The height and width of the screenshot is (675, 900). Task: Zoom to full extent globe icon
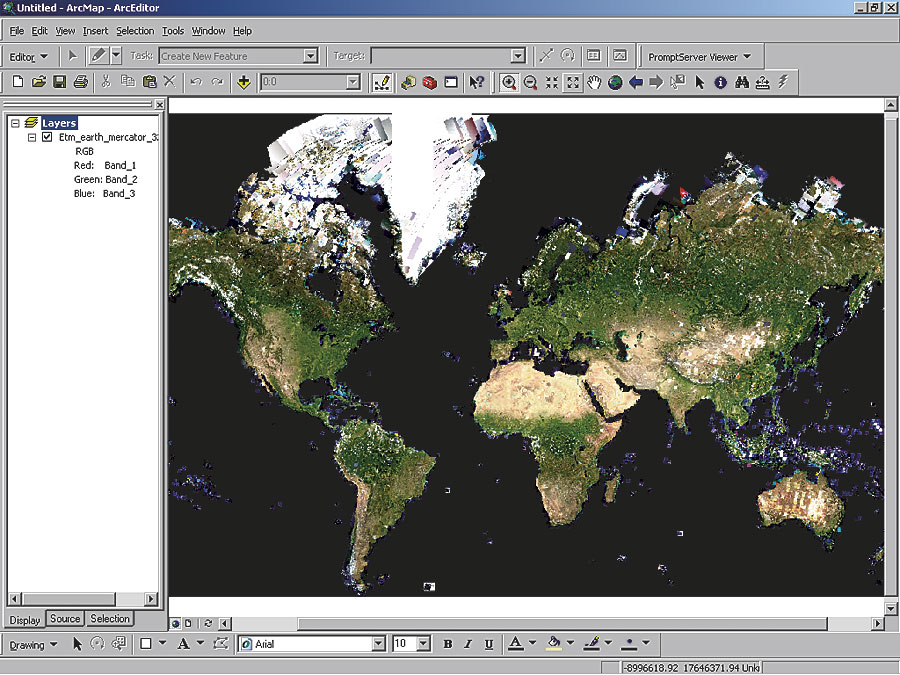(x=615, y=82)
